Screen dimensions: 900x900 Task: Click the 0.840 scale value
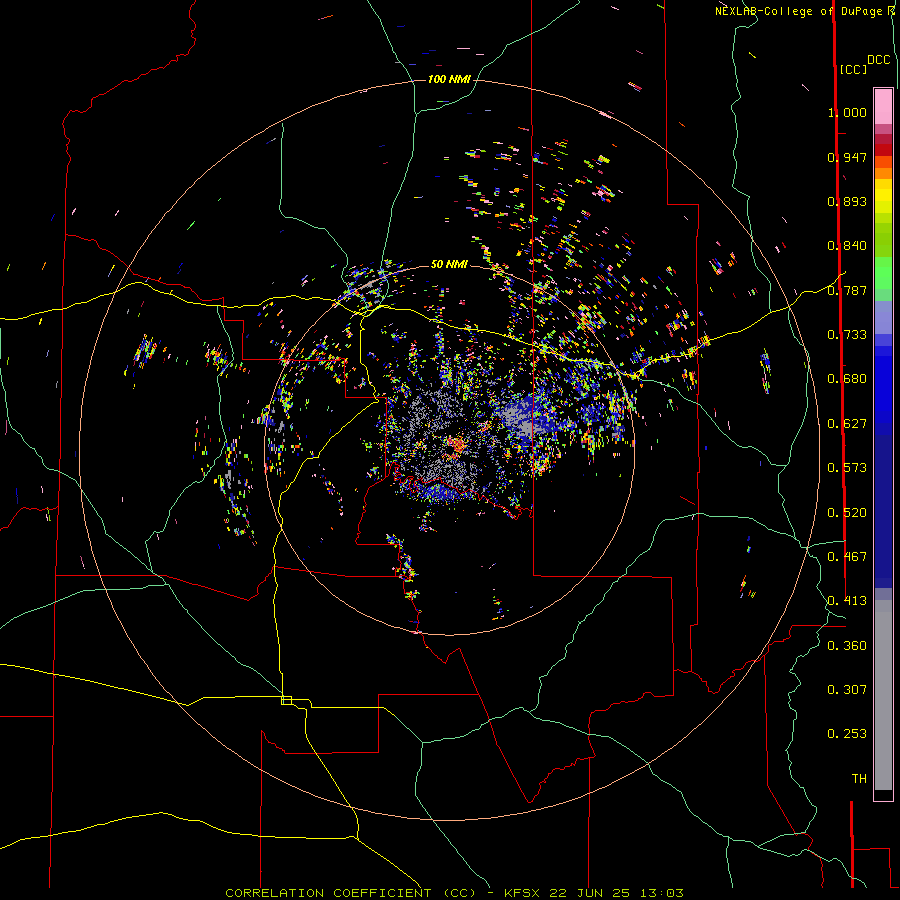point(847,246)
